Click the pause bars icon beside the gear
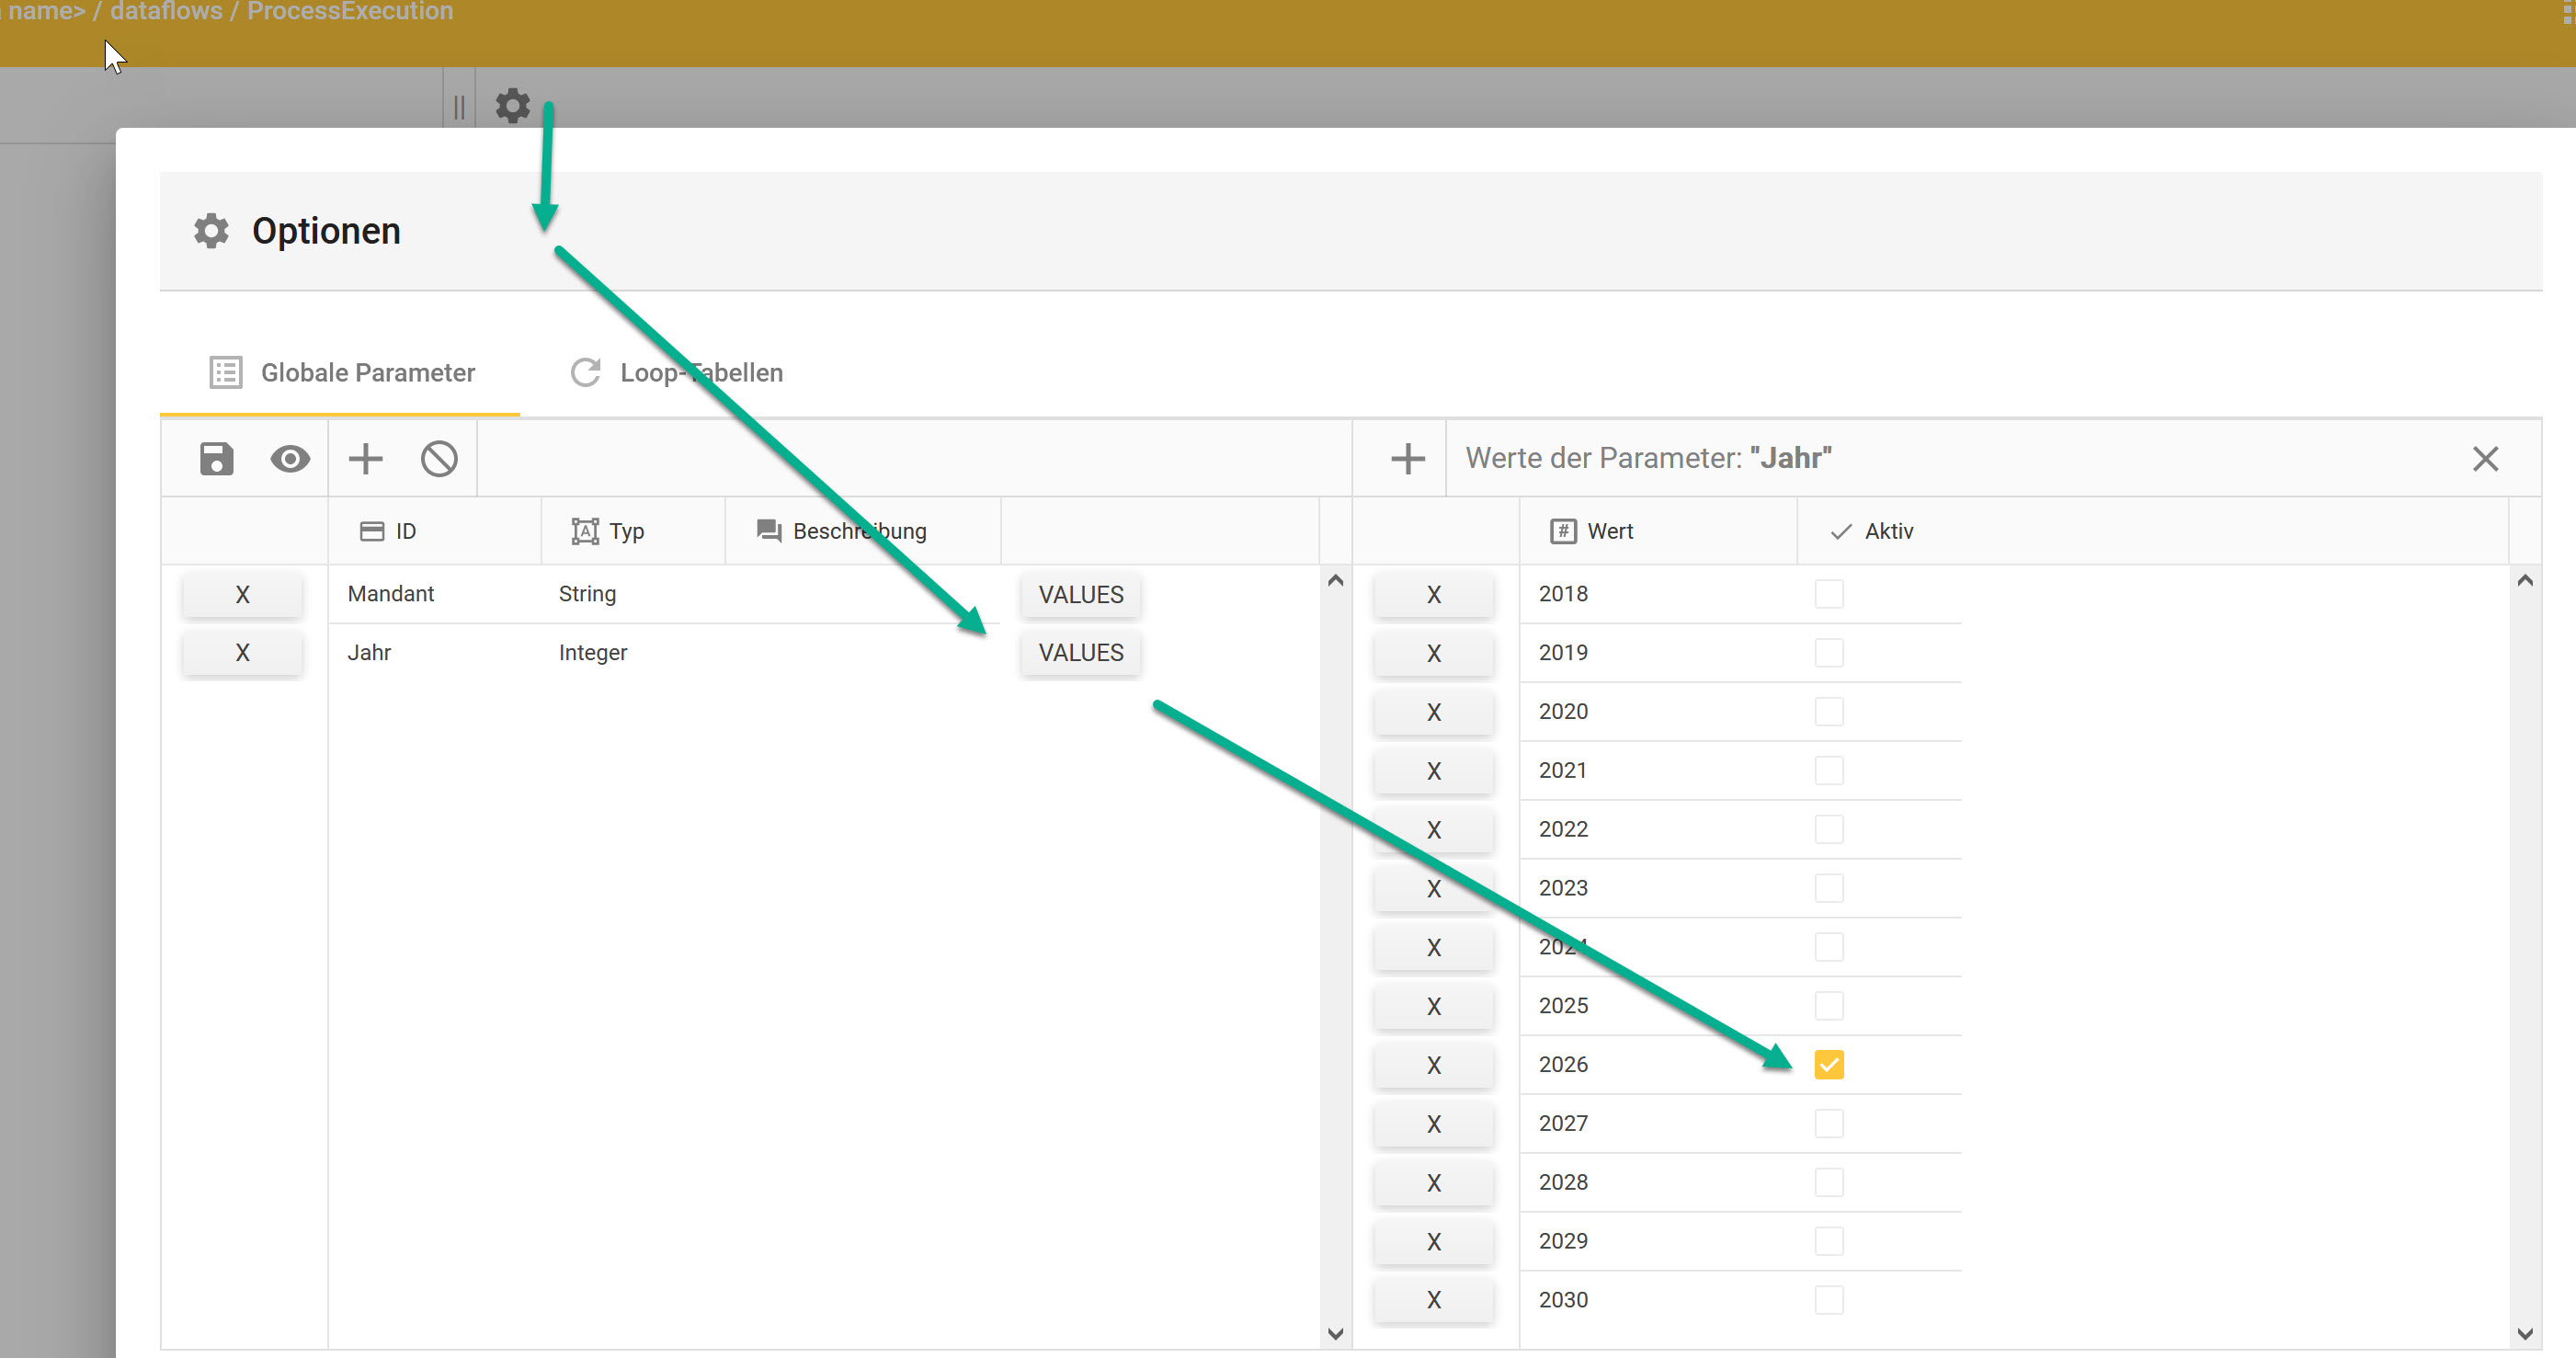The width and height of the screenshot is (2576, 1358). [459, 107]
